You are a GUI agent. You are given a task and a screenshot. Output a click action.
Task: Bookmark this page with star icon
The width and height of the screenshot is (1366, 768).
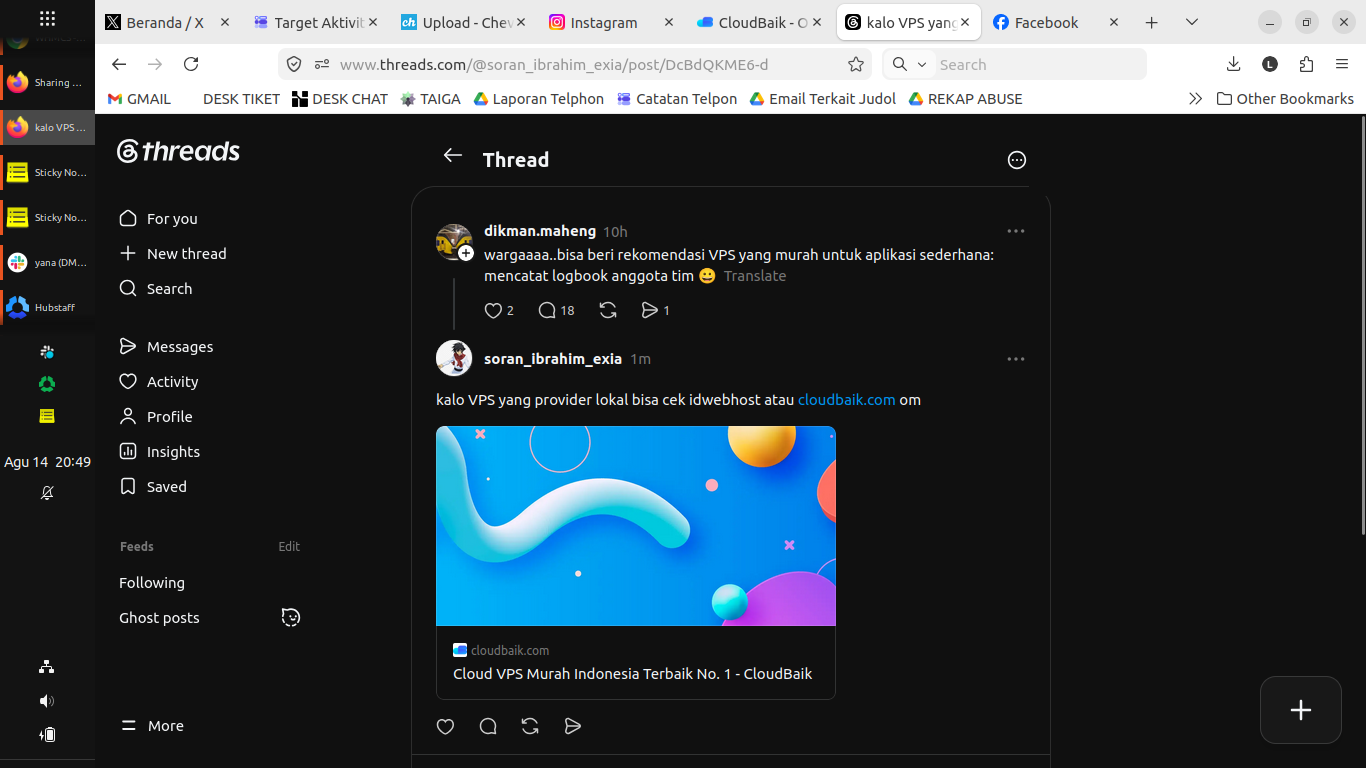point(856,64)
